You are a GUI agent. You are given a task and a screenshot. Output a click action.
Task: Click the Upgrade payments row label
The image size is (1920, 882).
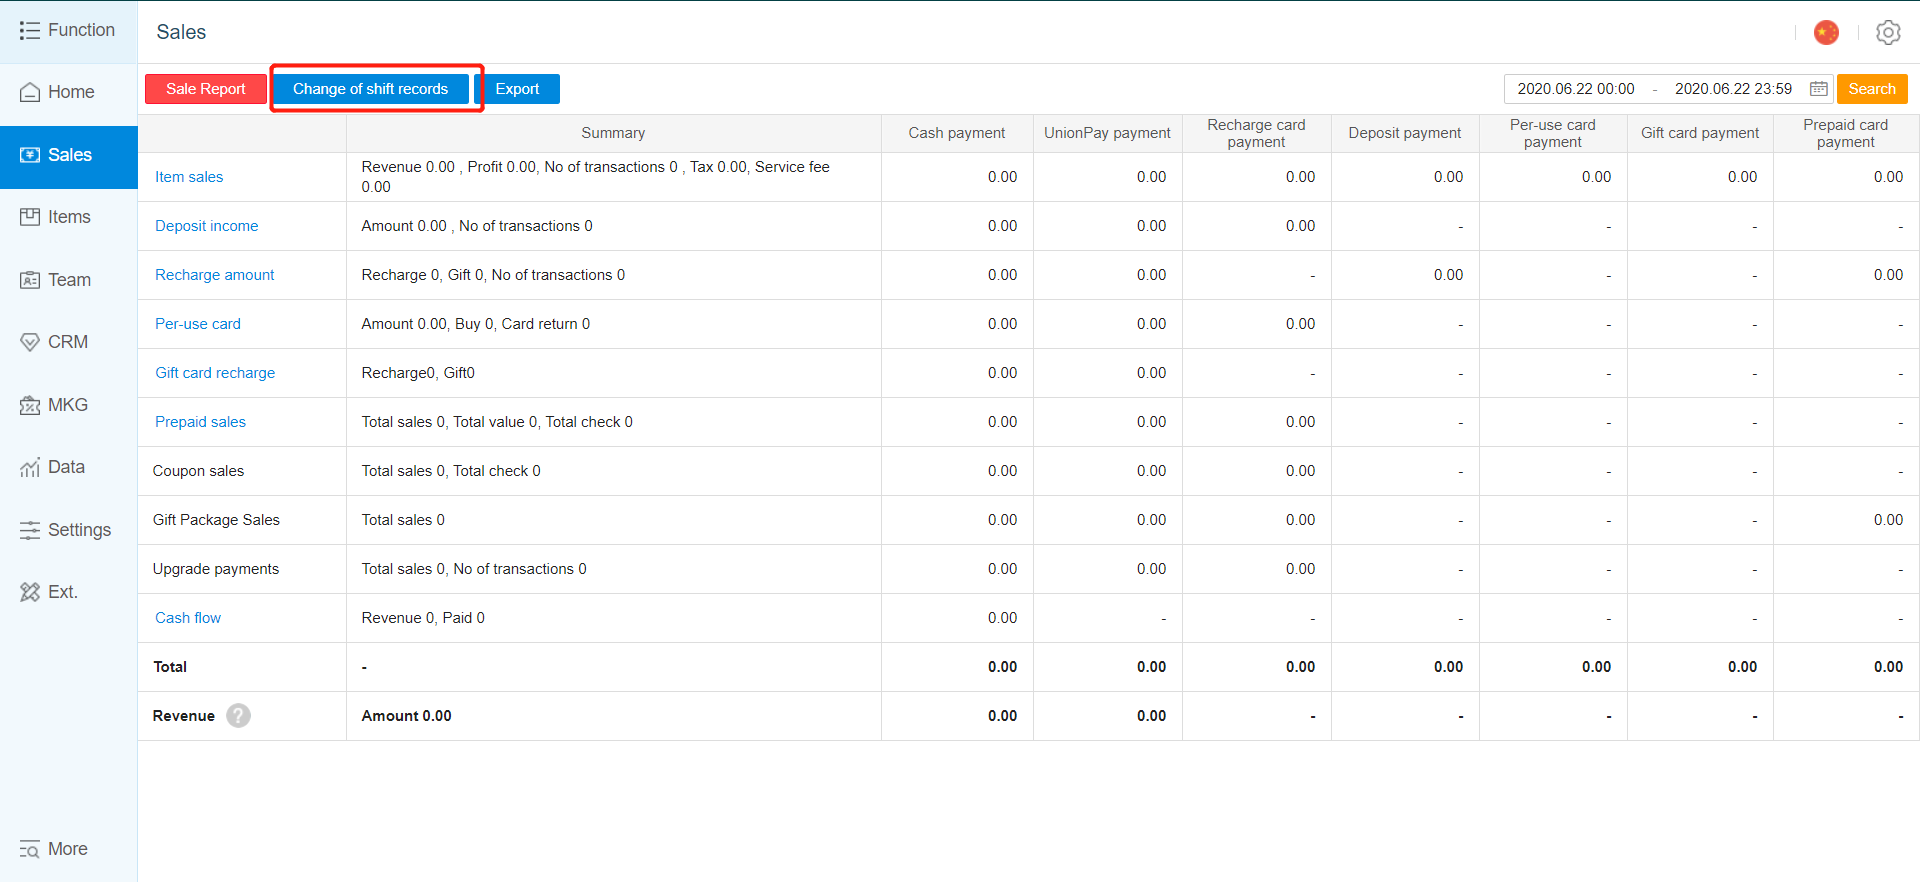coord(216,569)
